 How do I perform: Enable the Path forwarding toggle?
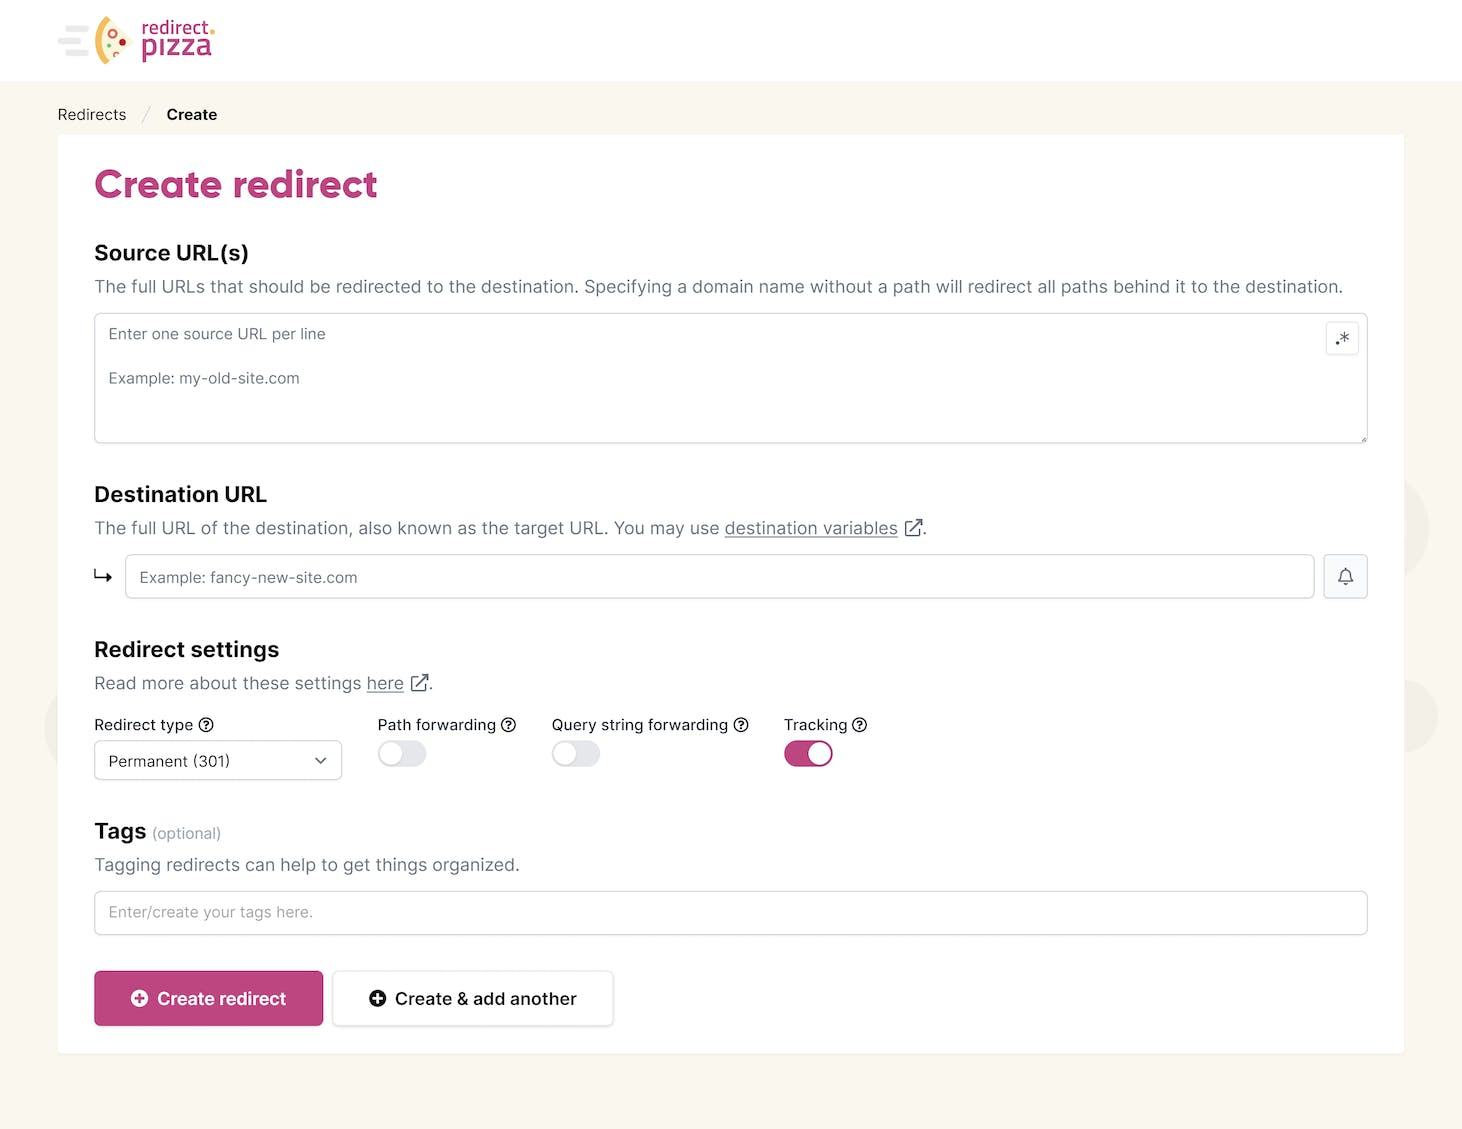coord(402,754)
